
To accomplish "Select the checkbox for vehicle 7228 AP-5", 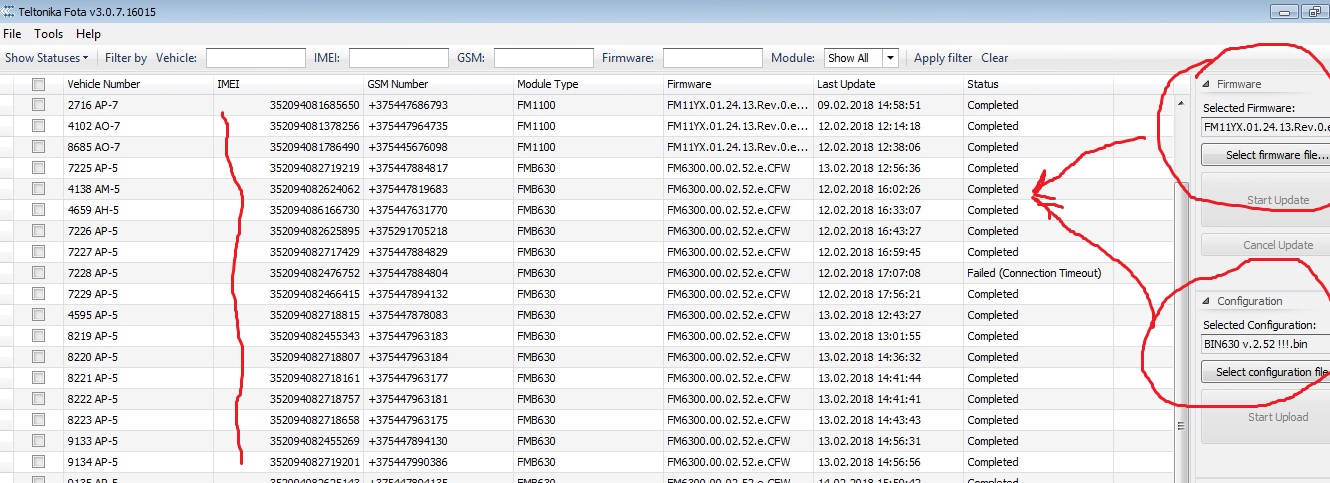I will pyautogui.click(x=39, y=273).
